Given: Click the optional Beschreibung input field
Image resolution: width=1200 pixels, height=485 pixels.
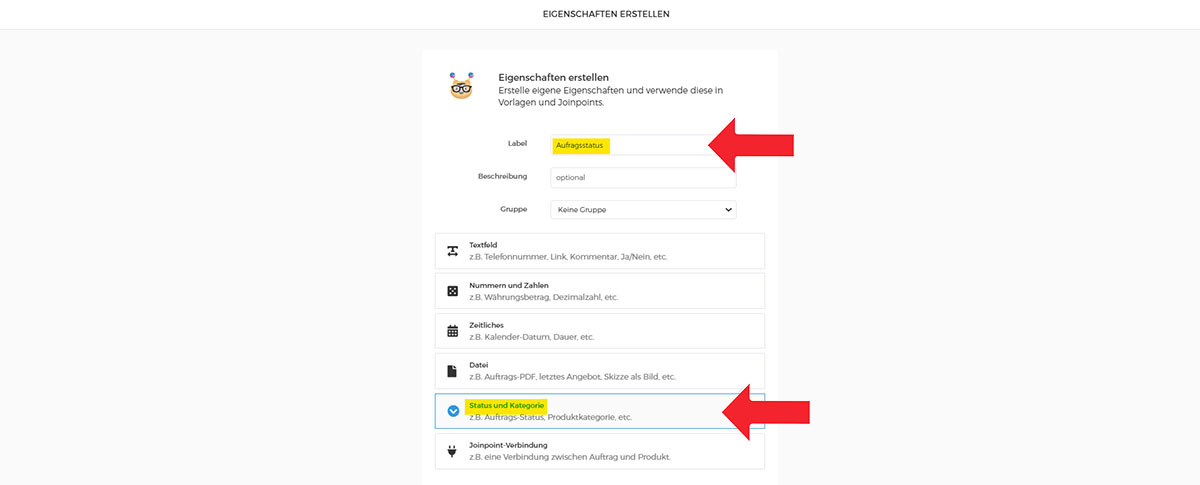Looking at the screenshot, I should 643,177.
